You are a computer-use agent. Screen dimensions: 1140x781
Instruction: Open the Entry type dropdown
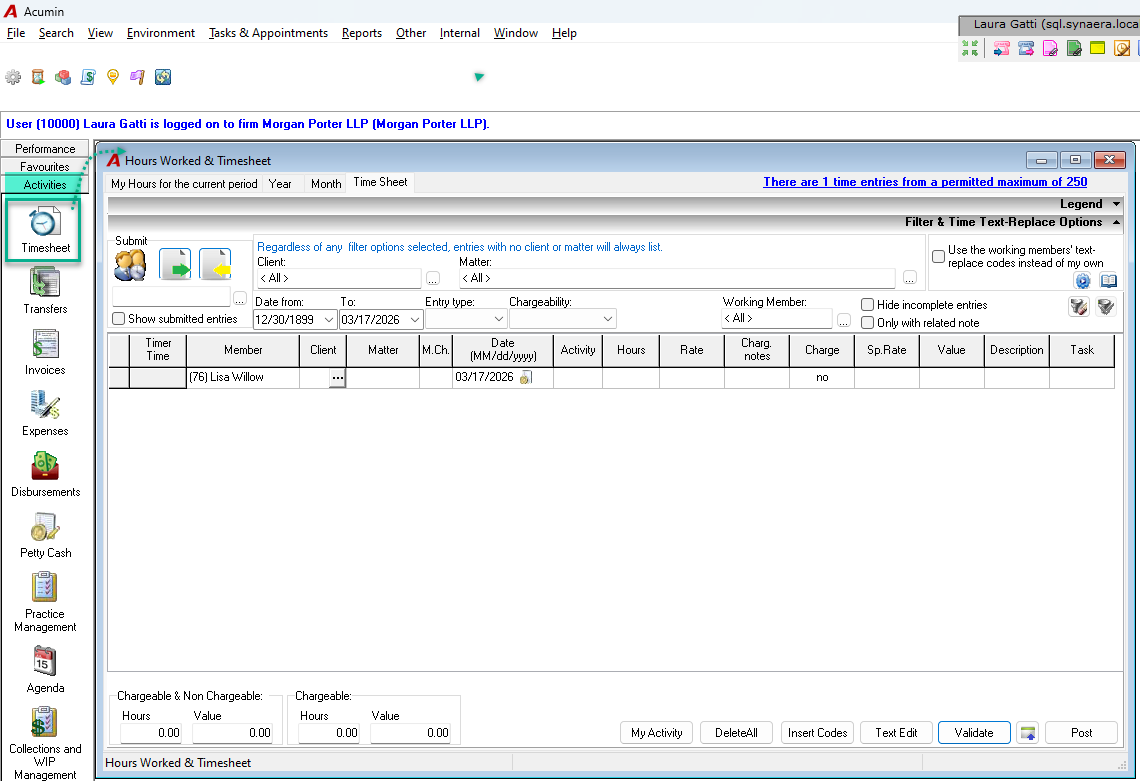click(499, 319)
